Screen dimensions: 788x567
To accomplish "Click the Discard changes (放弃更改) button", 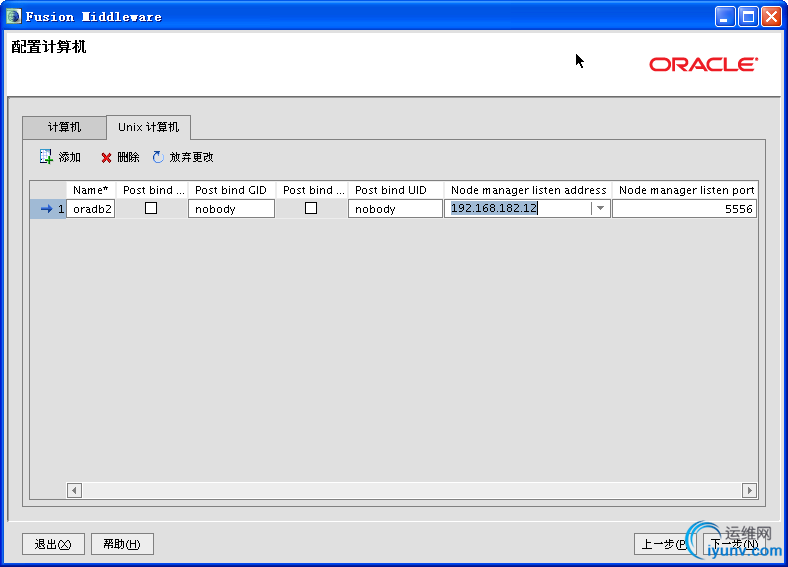I will 183,157.
